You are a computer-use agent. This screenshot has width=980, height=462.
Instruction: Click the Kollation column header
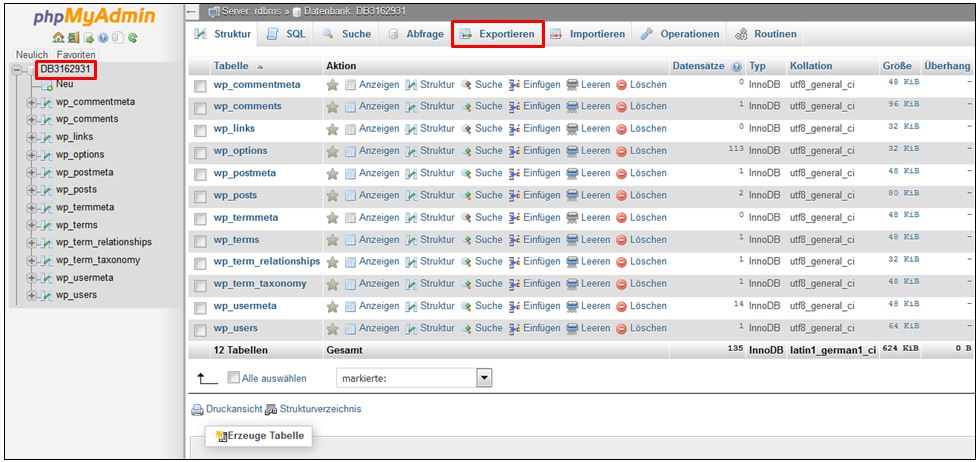click(x=811, y=66)
